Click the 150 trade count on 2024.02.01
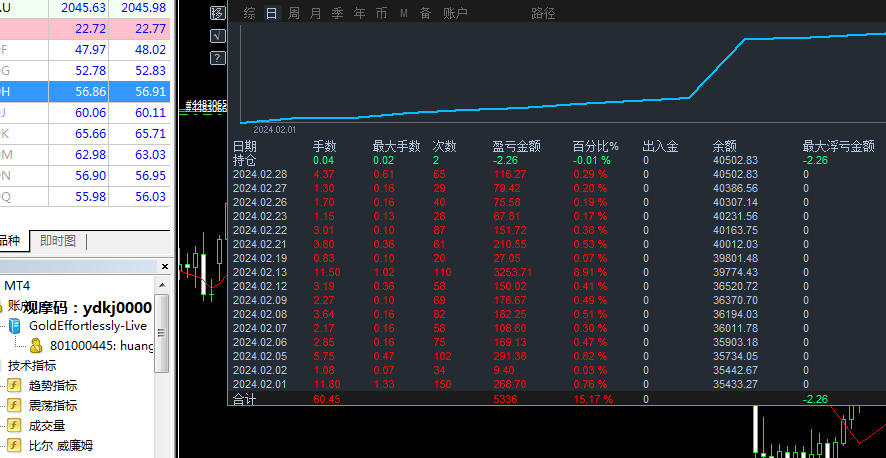 pos(442,385)
